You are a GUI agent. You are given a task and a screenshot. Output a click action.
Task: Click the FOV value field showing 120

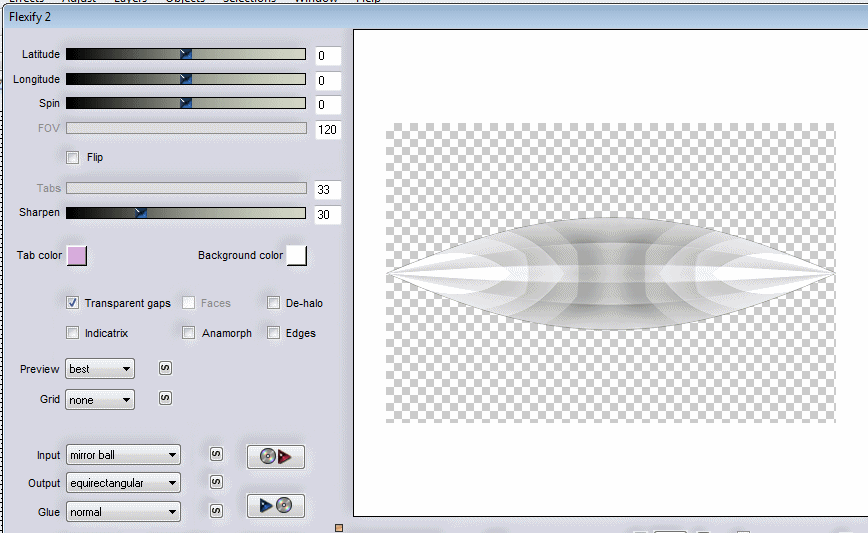click(328, 130)
